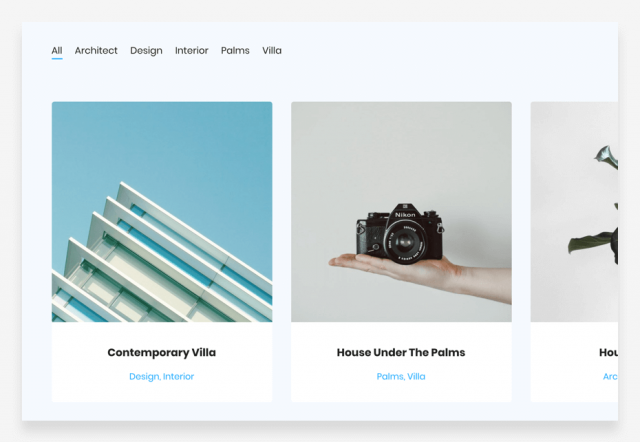Filter portfolio by Design category
Viewport: 640px width, 442px height.
click(146, 51)
